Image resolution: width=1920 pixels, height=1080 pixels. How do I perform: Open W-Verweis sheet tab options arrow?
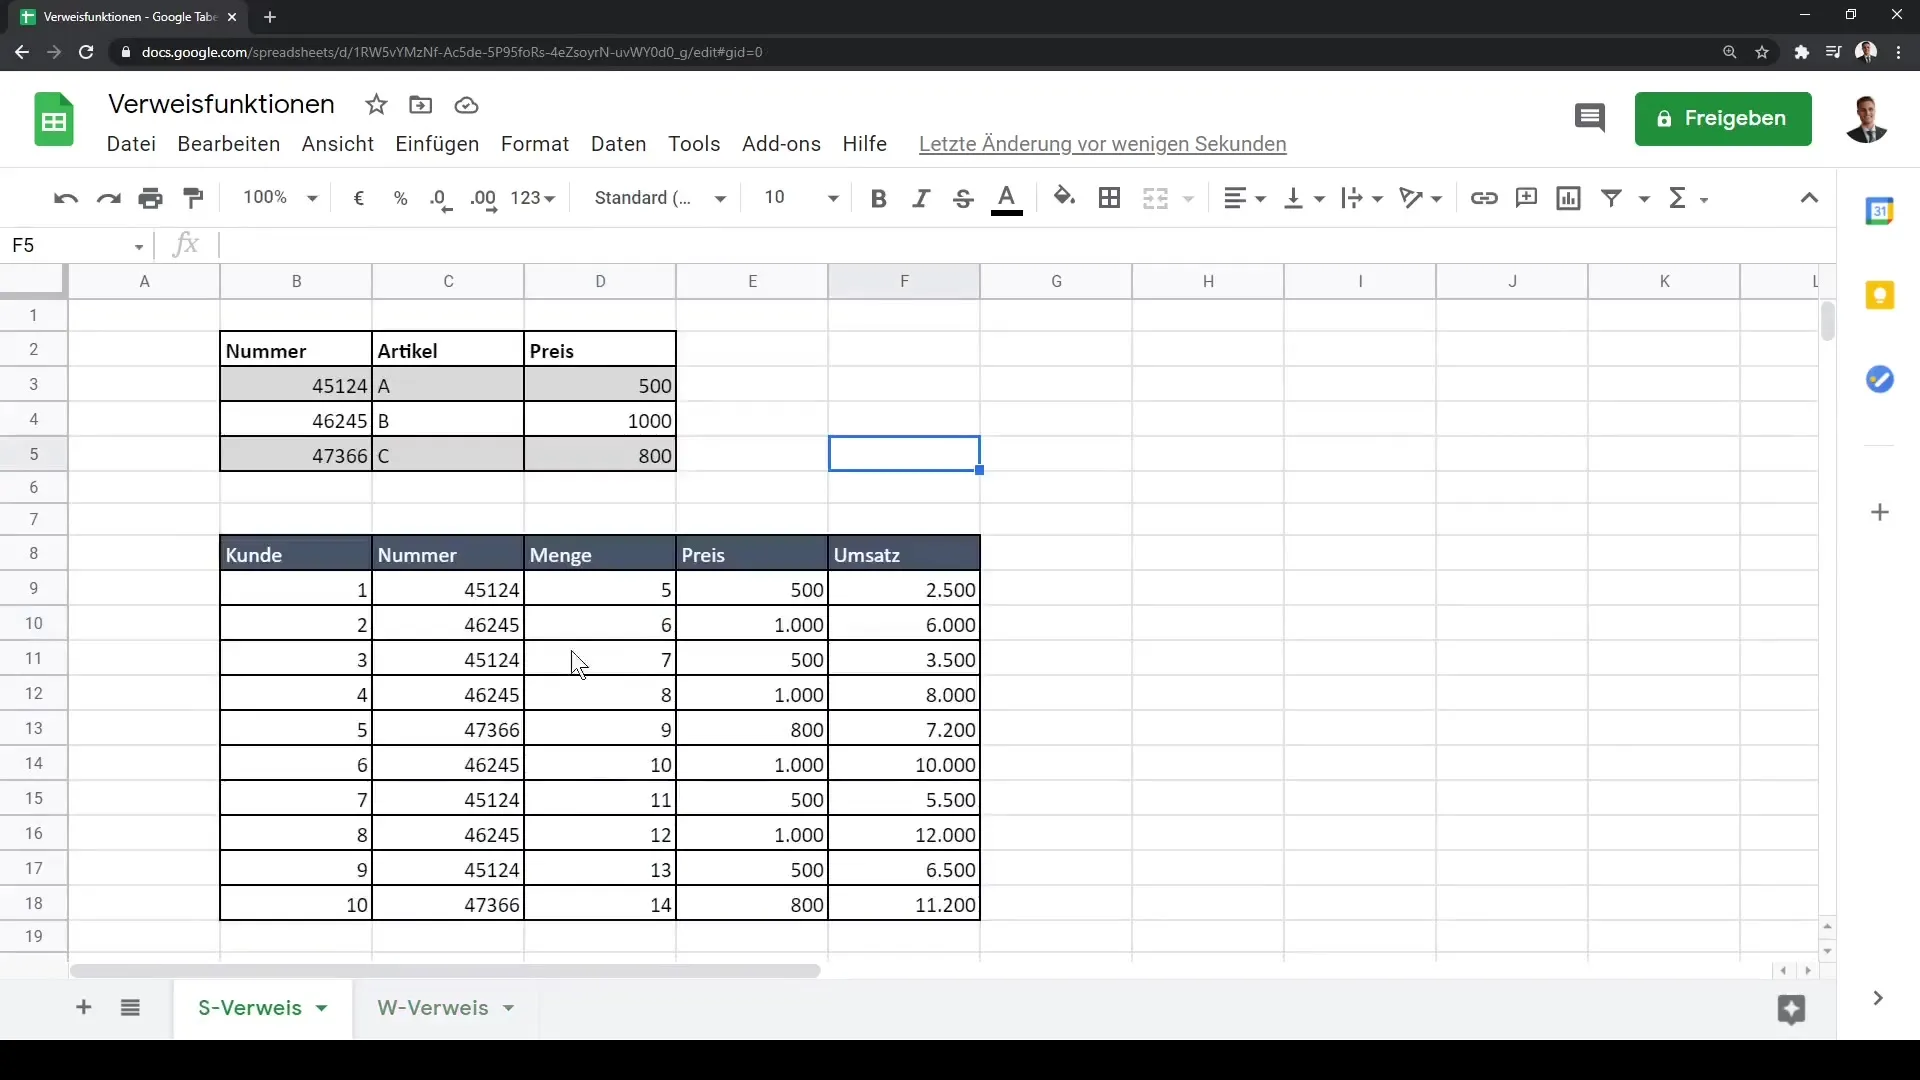tap(508, 1008)
